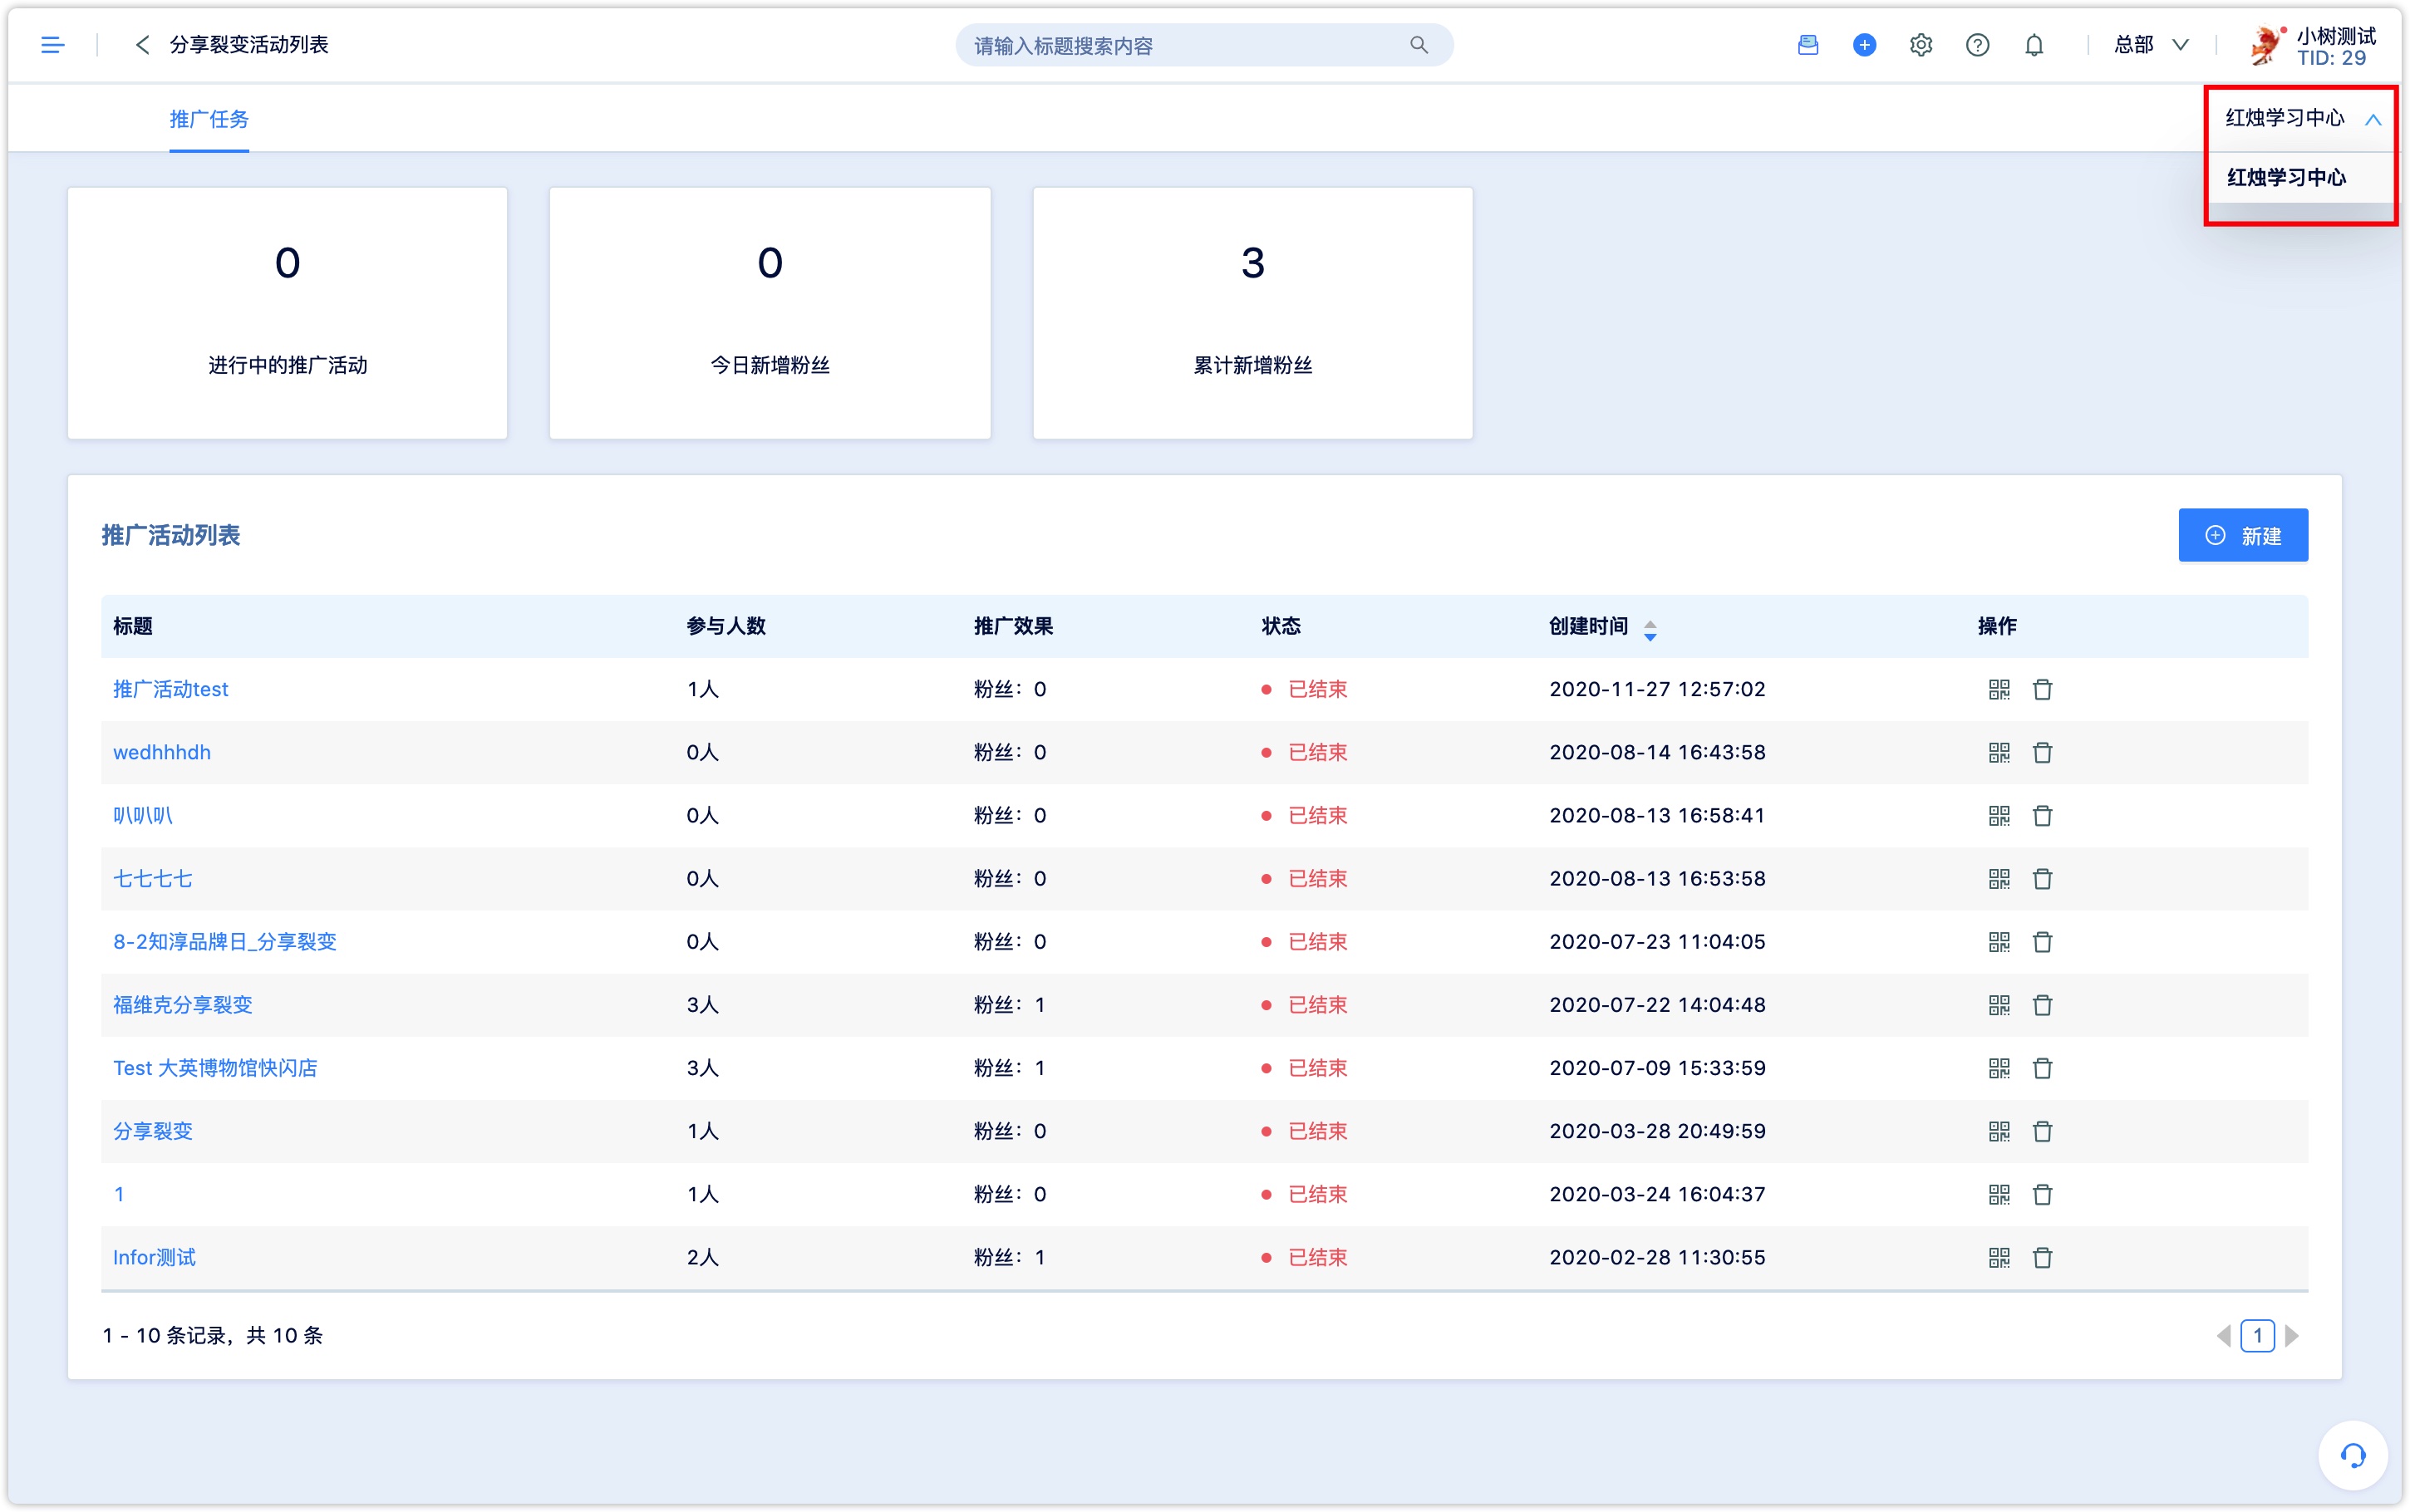This screenshot has height=1512, width=2410.
Task: Delete the activity titled 1
Action: tap(2042, 1194)
